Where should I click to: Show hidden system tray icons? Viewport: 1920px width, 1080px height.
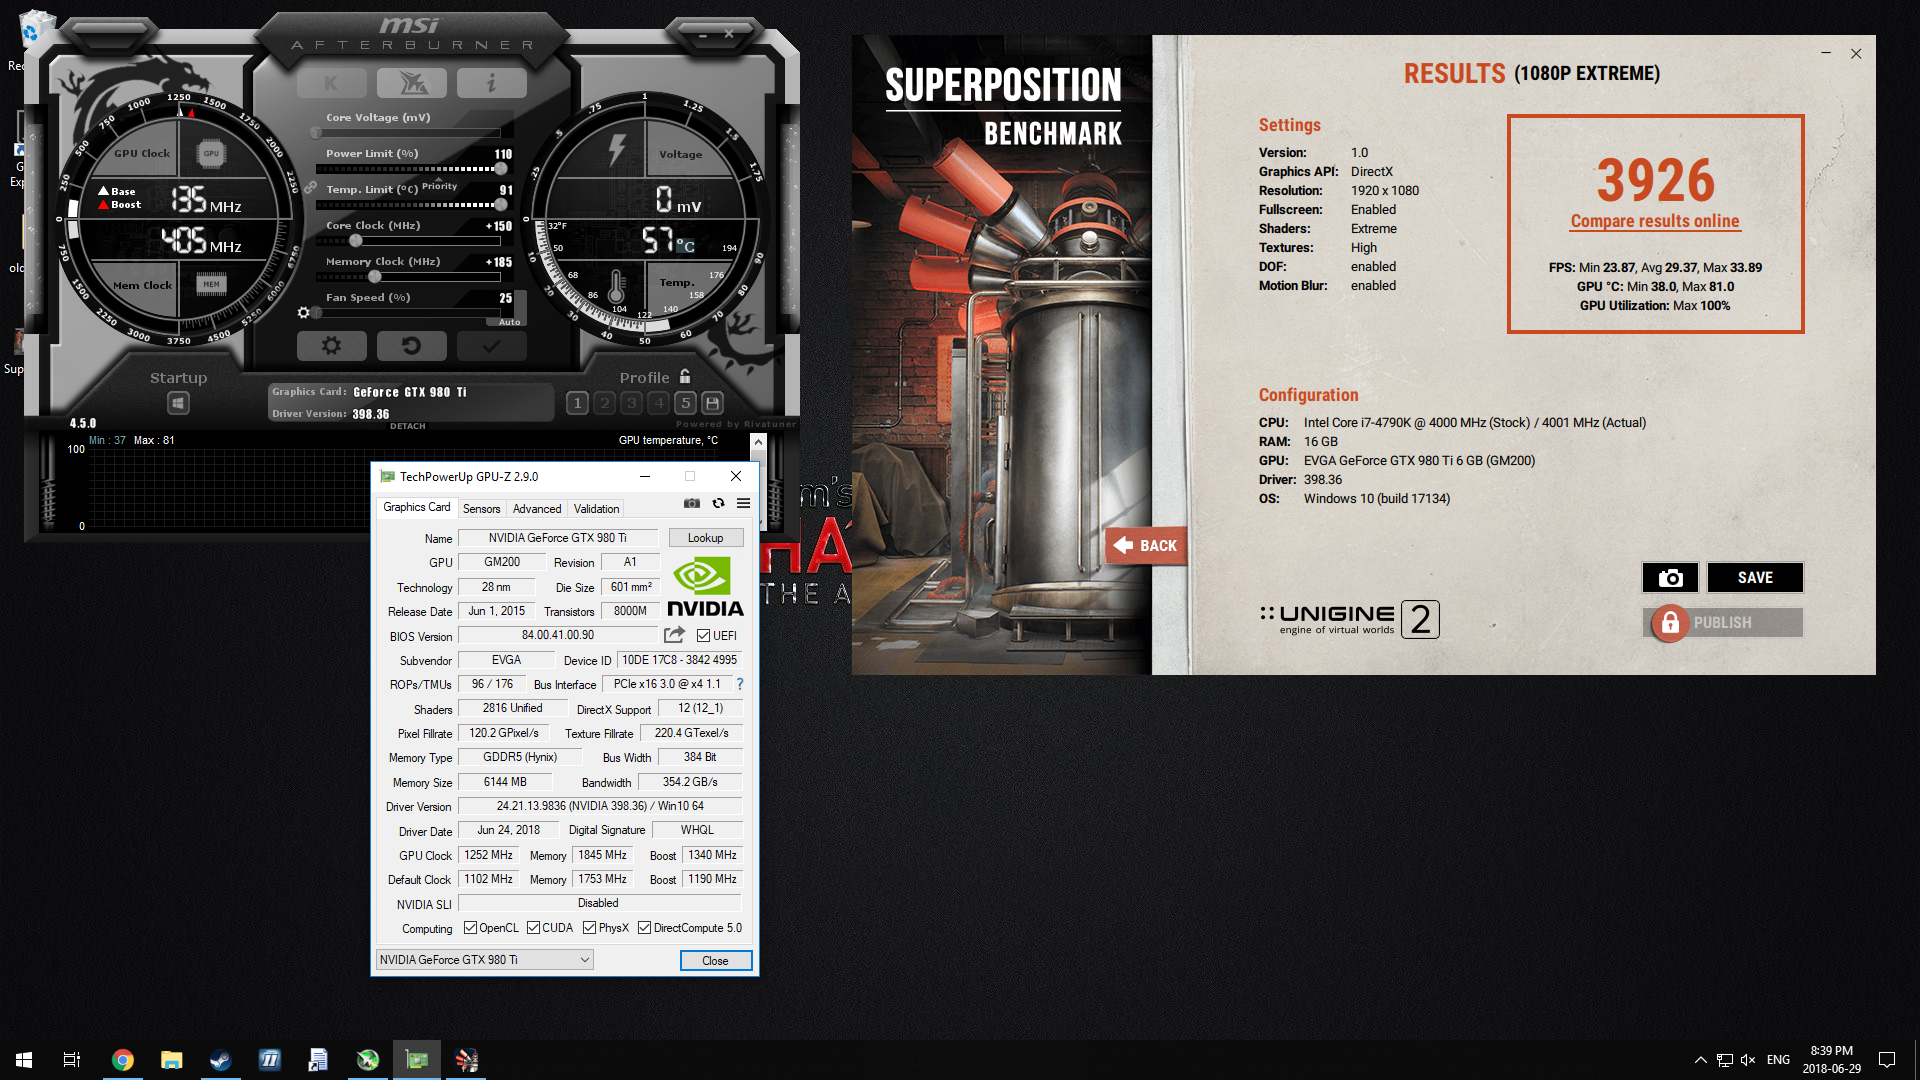1700,1060
